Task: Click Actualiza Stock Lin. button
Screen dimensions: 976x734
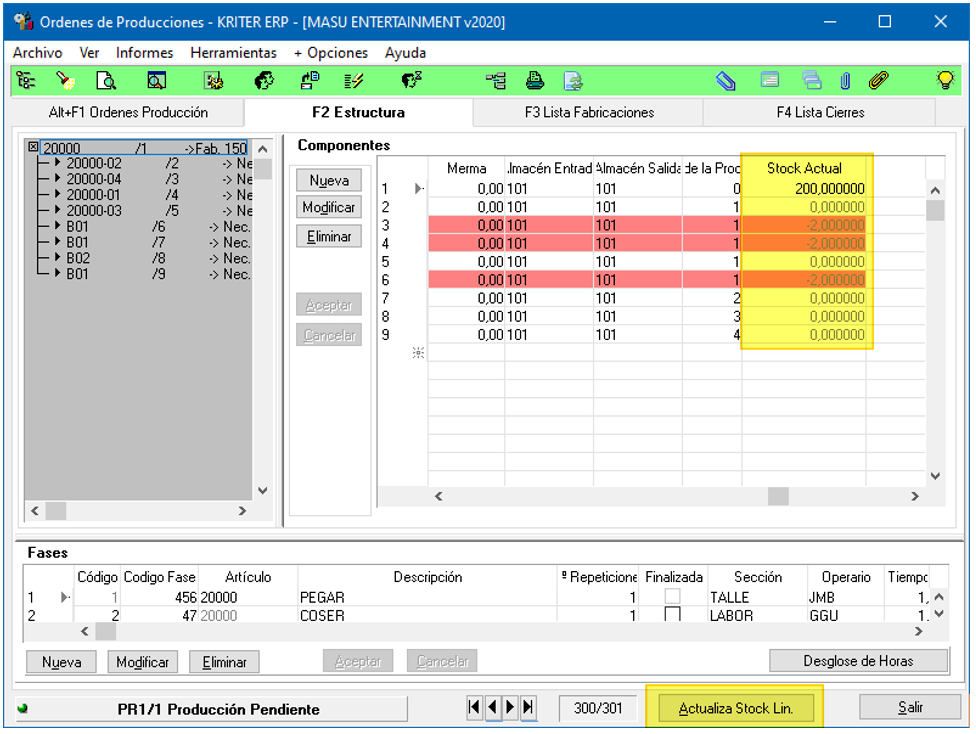Action: click(x=736, y=708)
